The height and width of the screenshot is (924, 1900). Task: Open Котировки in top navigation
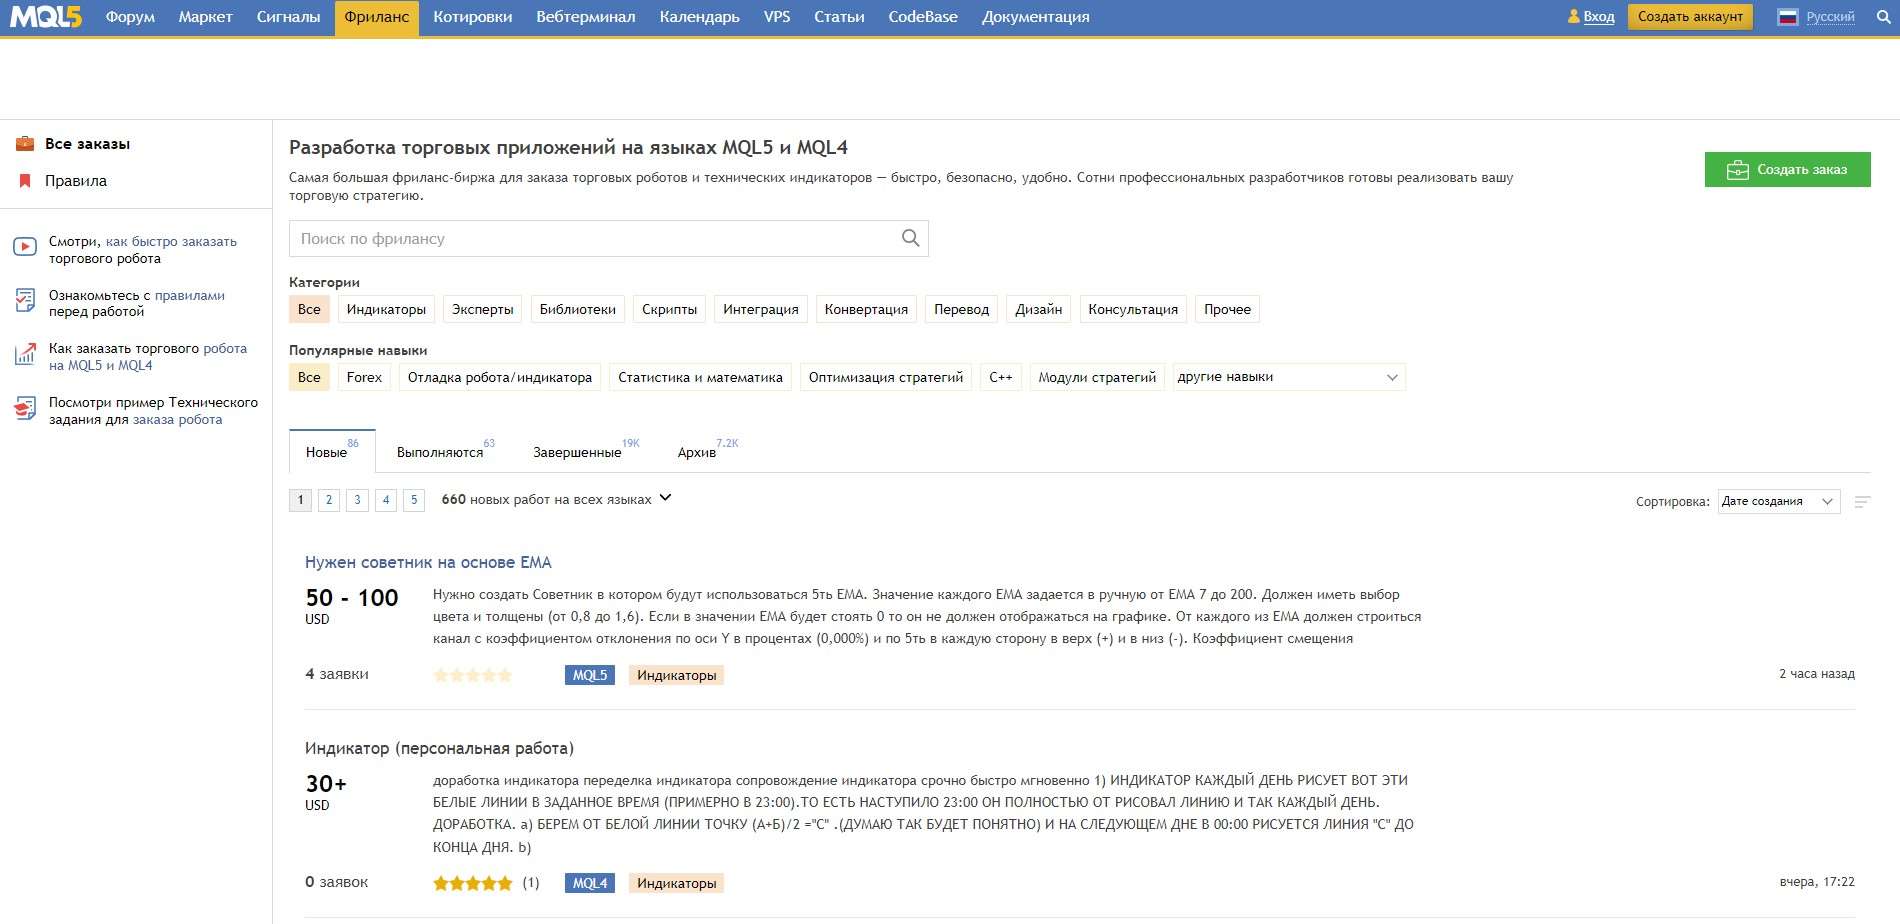click(473, 17)
